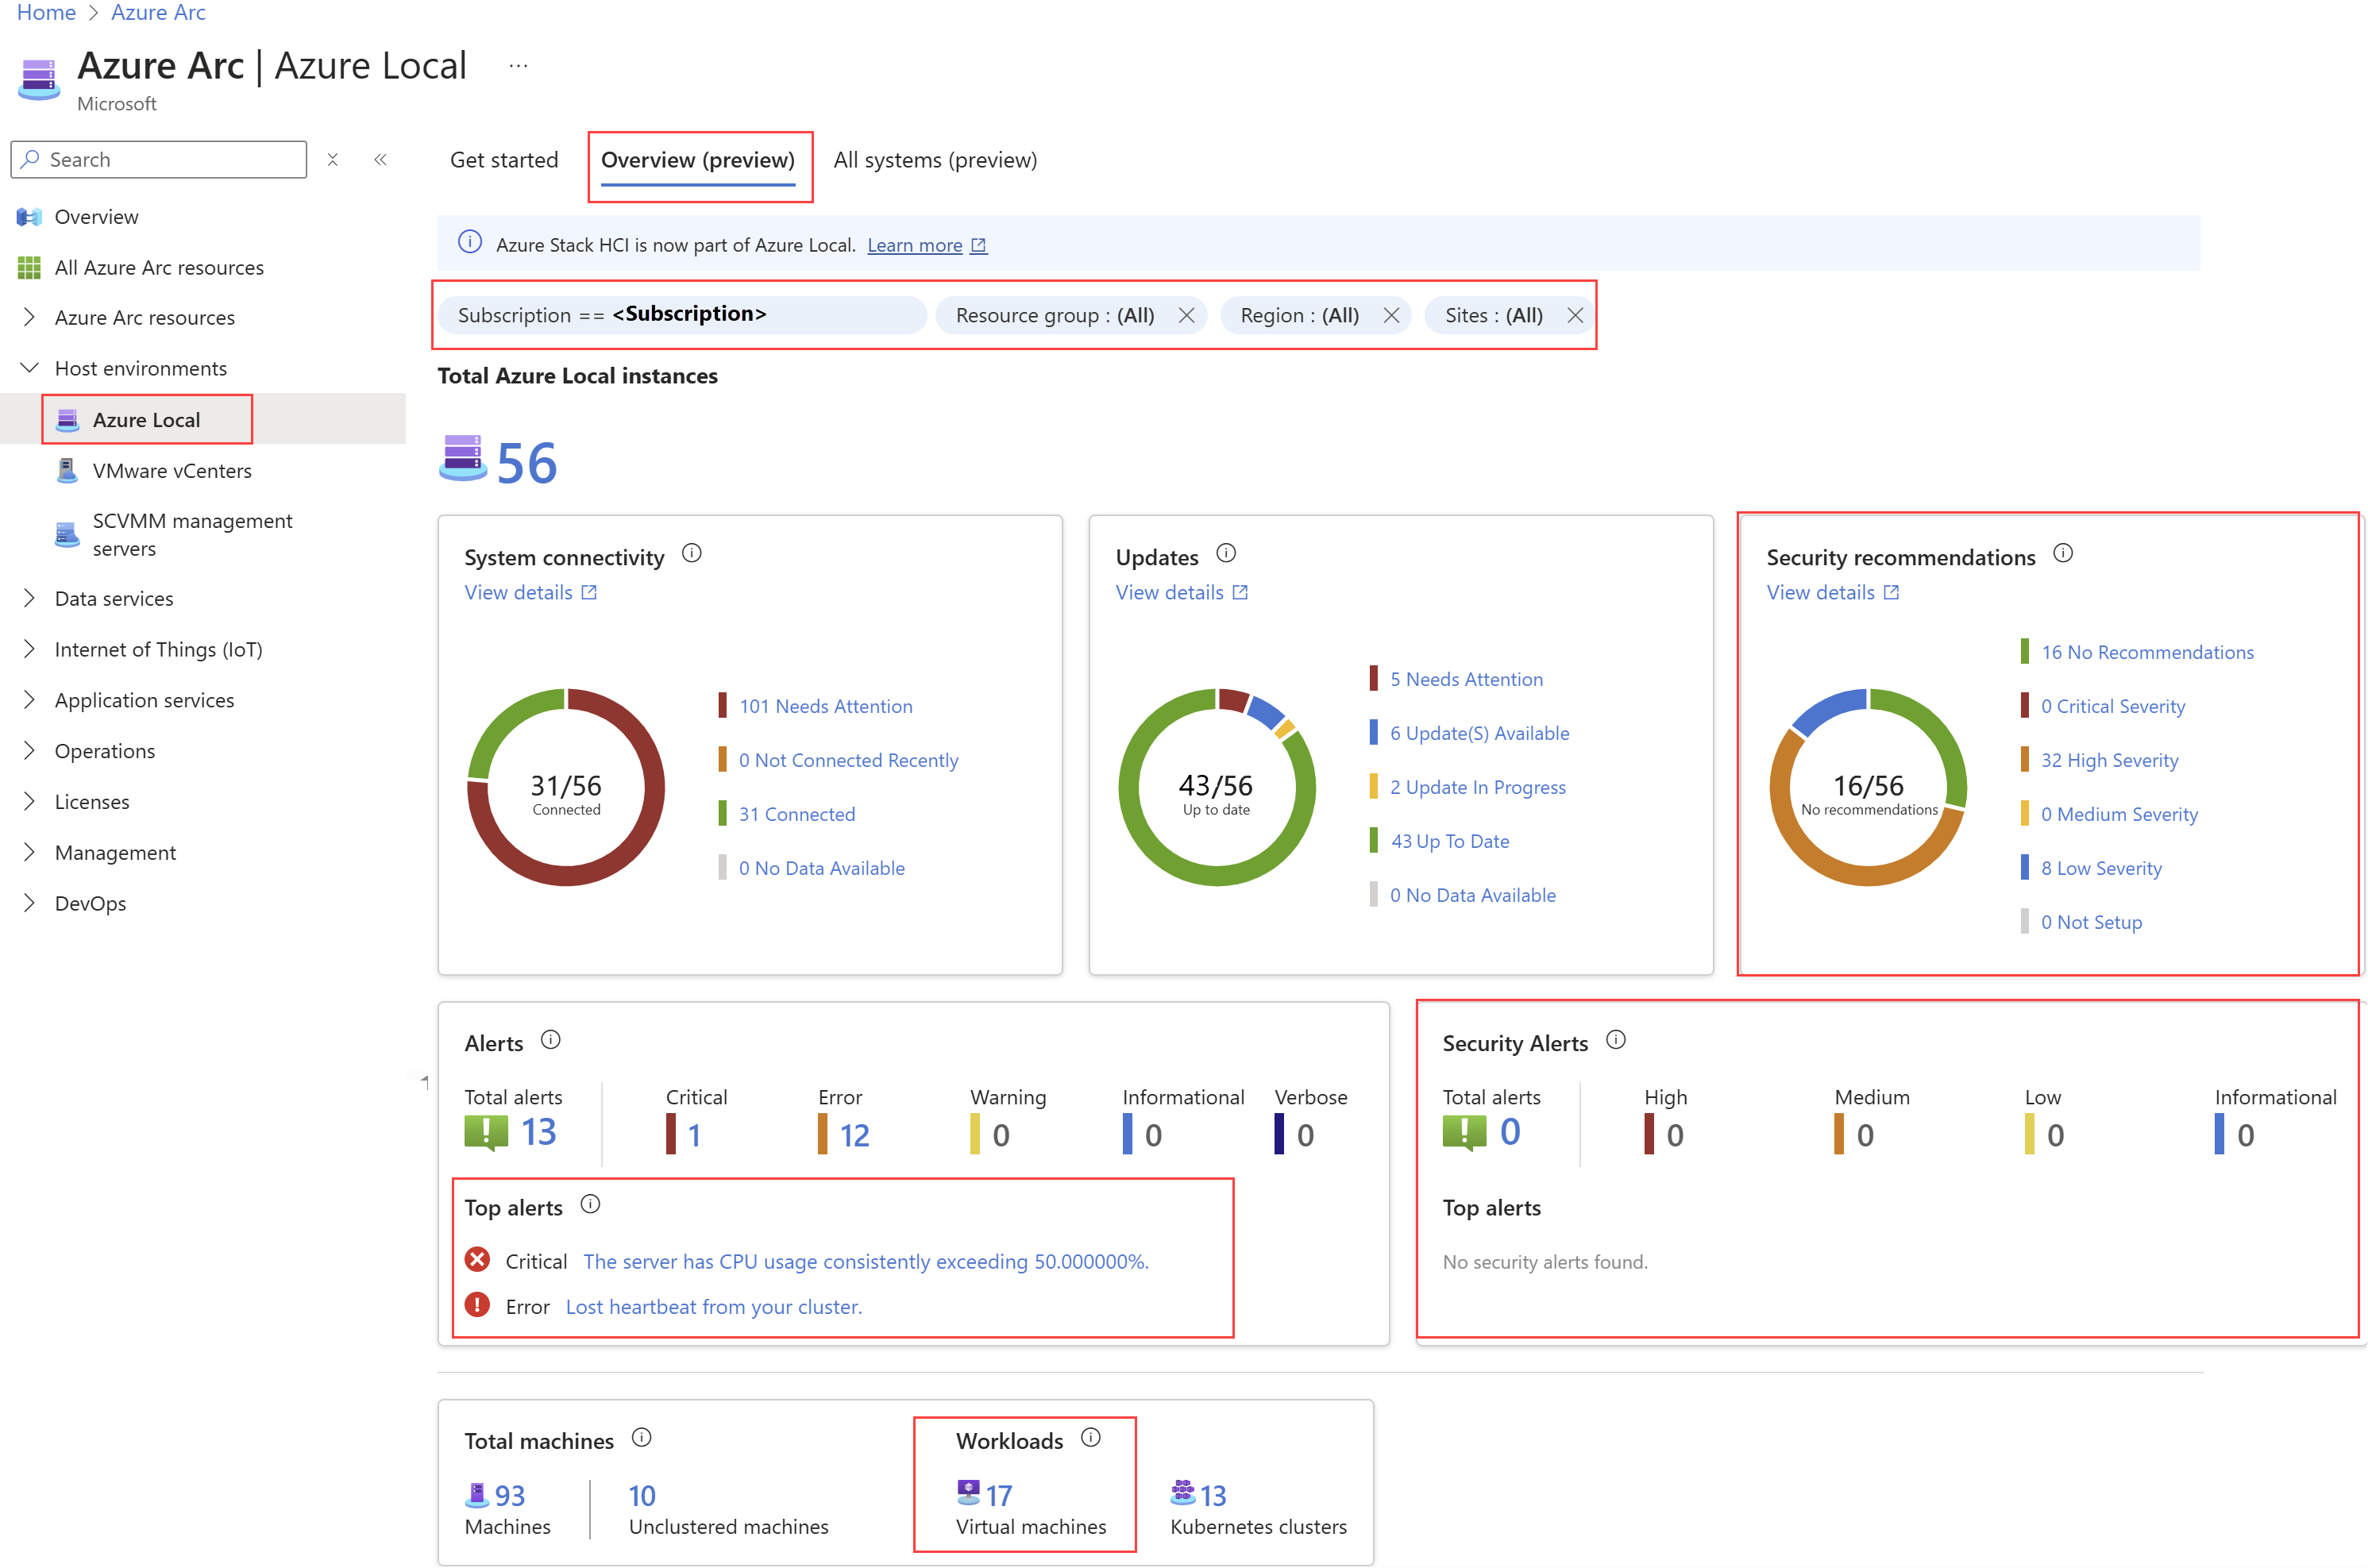Clear the Sites filter
The height and width of the screenshot is (1568, 2368).
(1575, 315)
